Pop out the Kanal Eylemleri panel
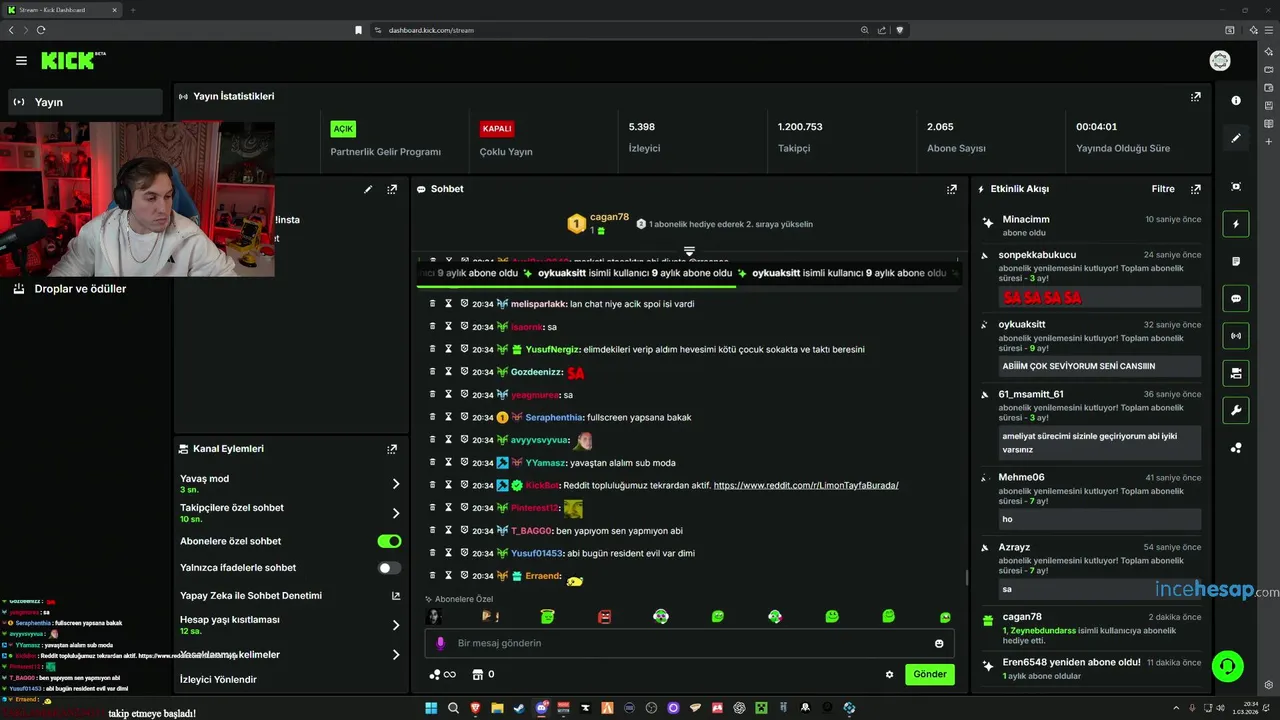Viewport: 1280px width, 720px height. tap(392, 449)
